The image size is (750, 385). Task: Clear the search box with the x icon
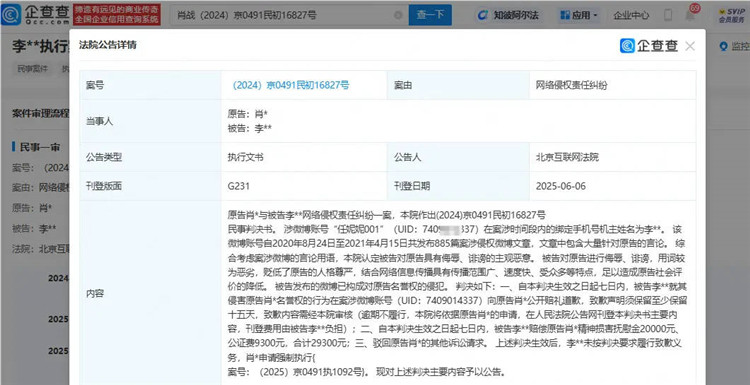coord(398,15)
